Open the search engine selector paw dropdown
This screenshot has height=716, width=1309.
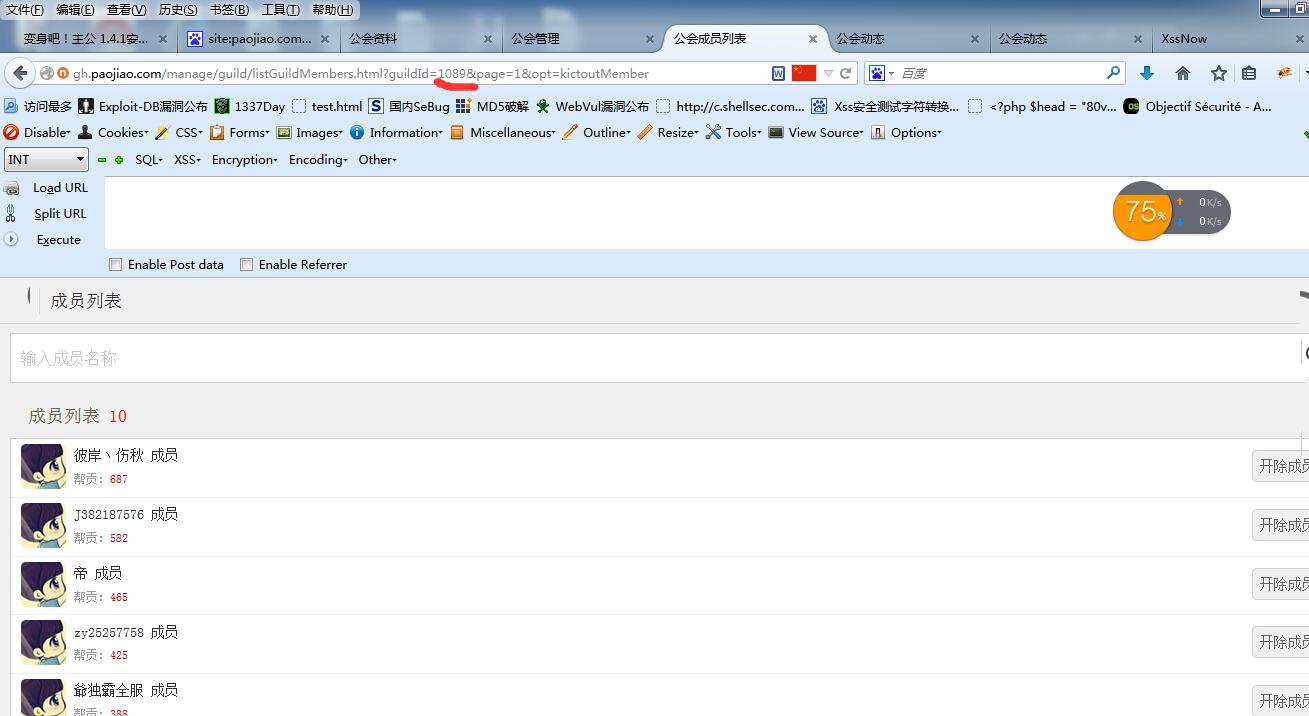click(x=881, y=73)
